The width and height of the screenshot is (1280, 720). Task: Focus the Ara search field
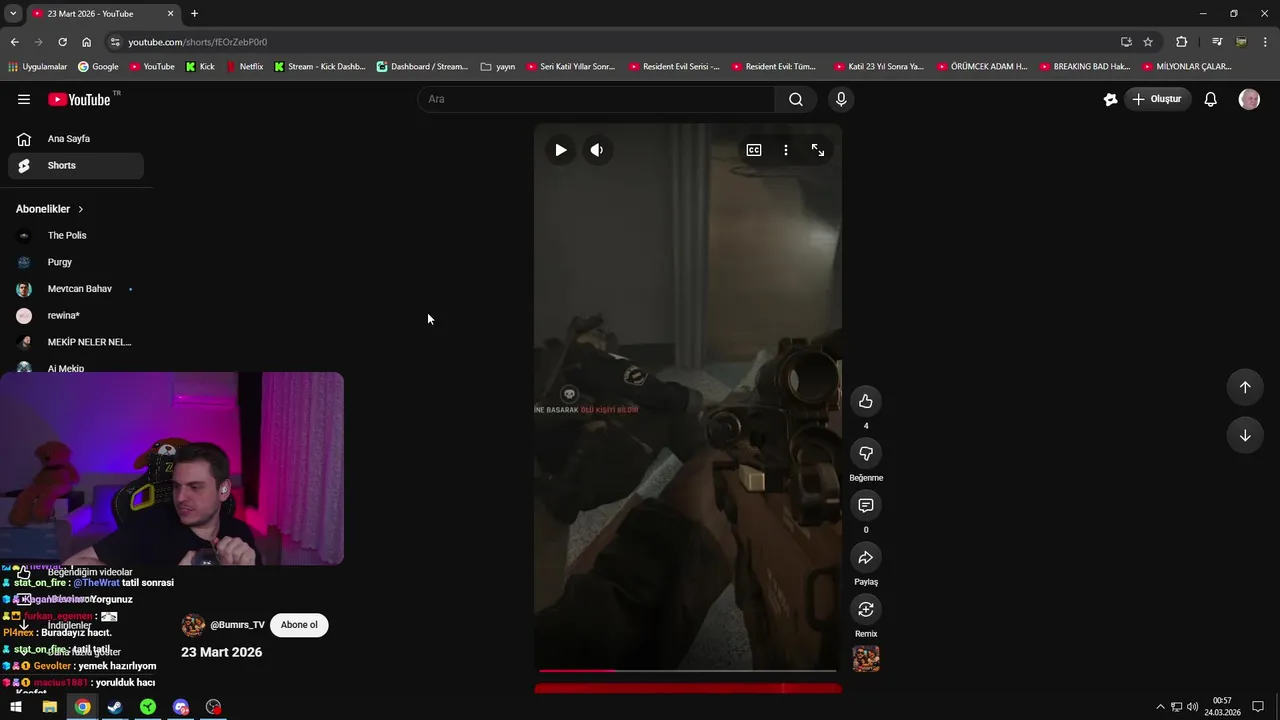coord(596,99)
